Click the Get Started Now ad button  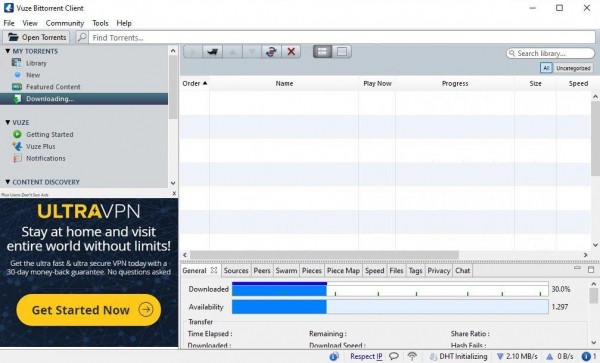(x=89, y=310)
